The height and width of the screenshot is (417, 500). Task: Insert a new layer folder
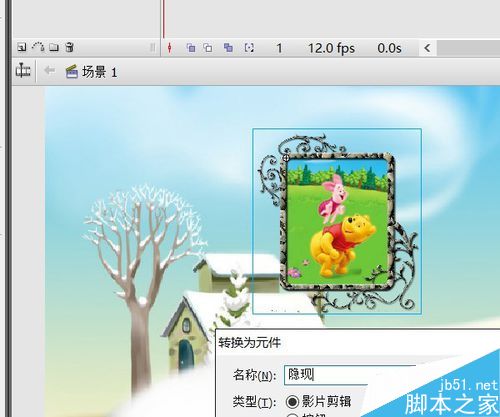[x=54, y=47]
